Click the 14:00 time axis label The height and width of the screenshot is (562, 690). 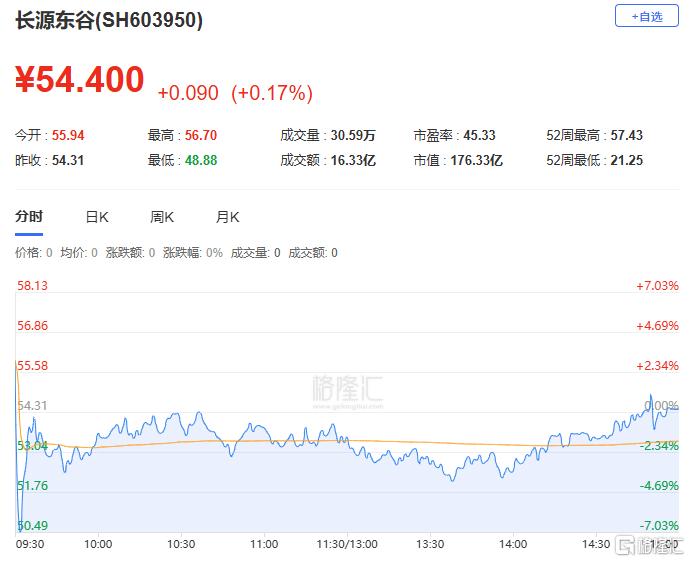pyautogui.click(x=513, y=544)
